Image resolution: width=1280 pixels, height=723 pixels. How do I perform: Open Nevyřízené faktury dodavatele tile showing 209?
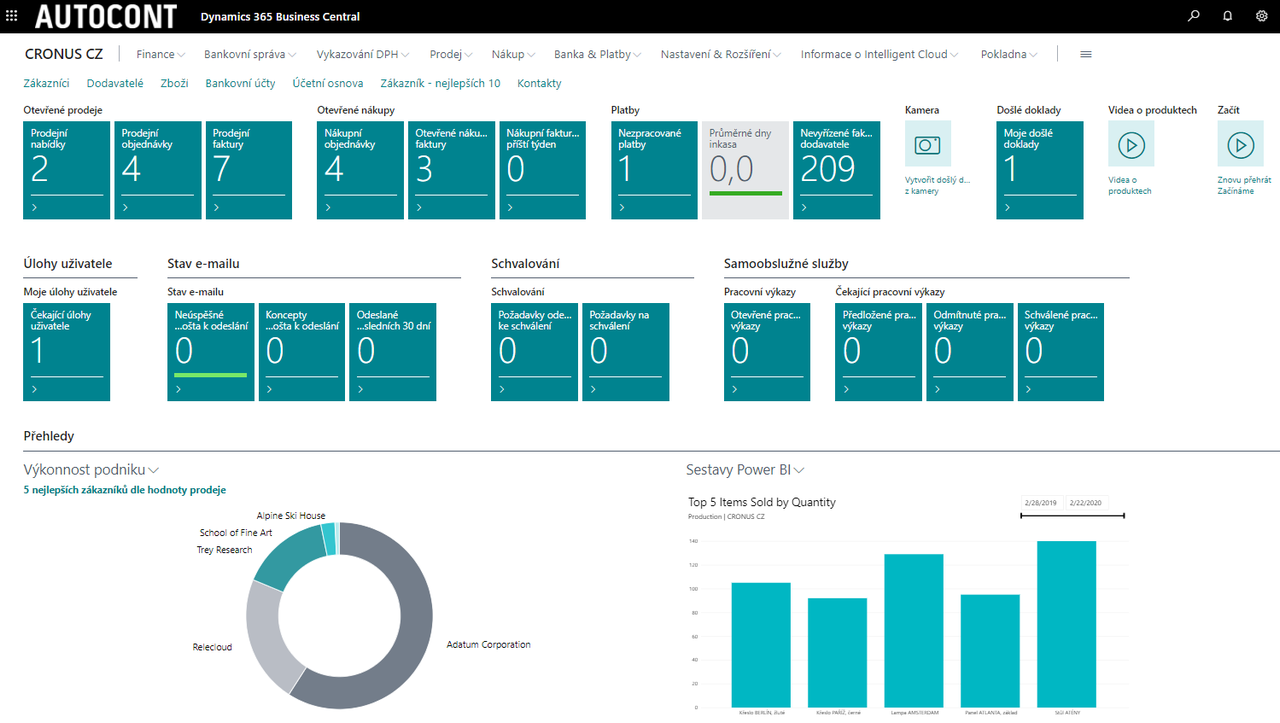click(x=836, y=170)
